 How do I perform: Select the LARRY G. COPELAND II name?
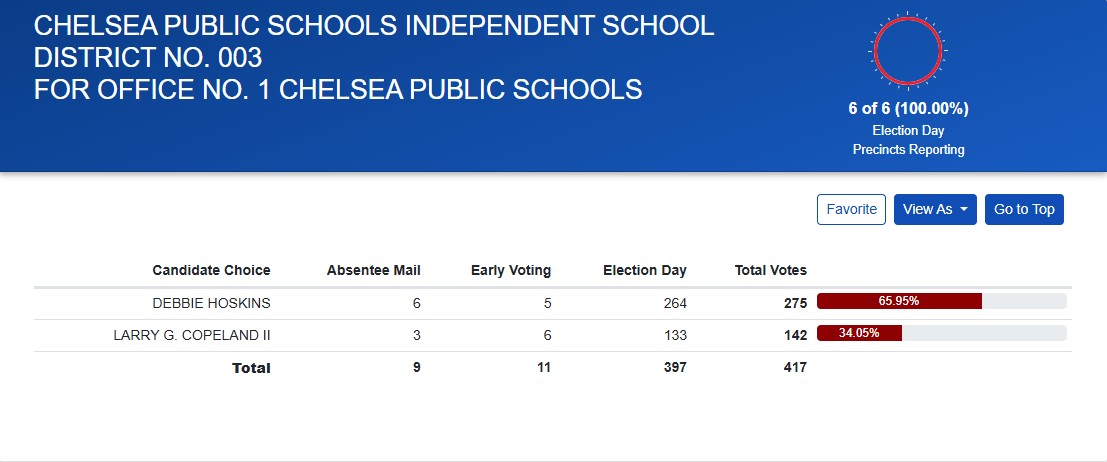[192, 335]
